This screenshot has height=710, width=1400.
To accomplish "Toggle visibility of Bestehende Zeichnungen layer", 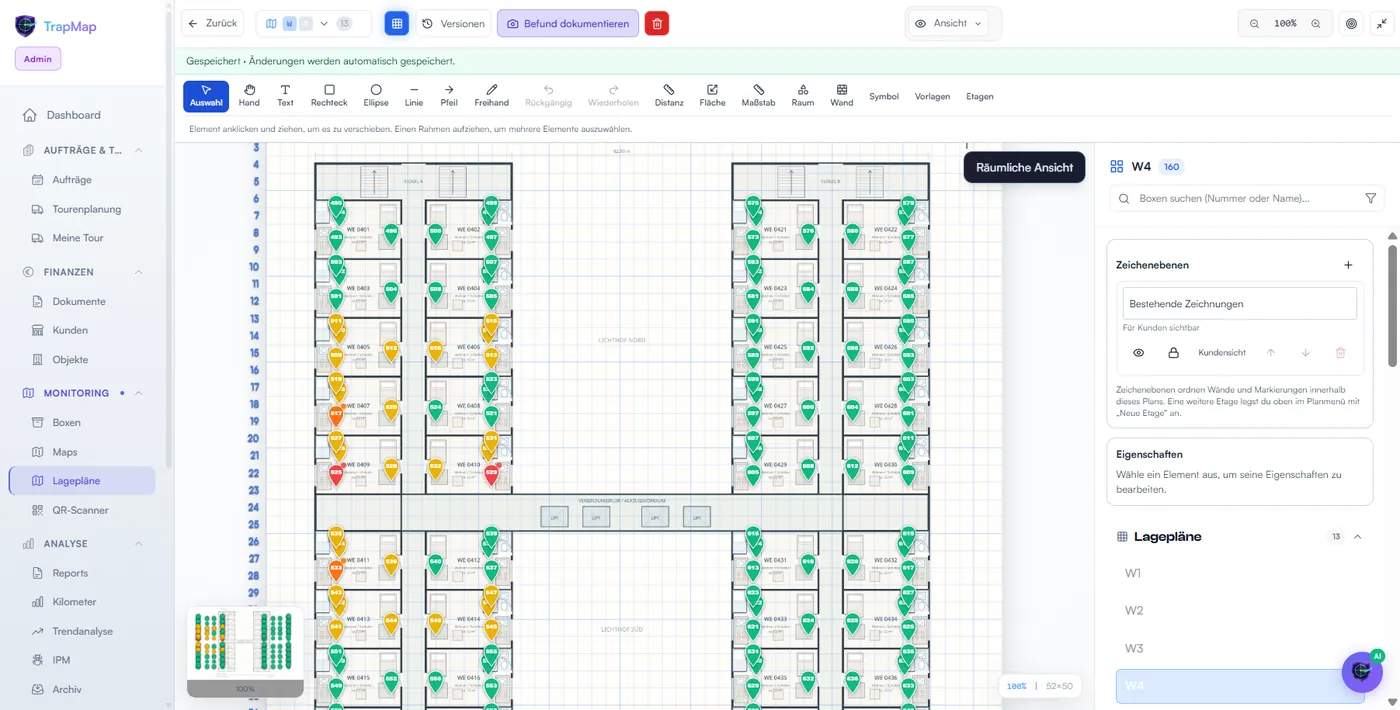I will pos(1138,353).
